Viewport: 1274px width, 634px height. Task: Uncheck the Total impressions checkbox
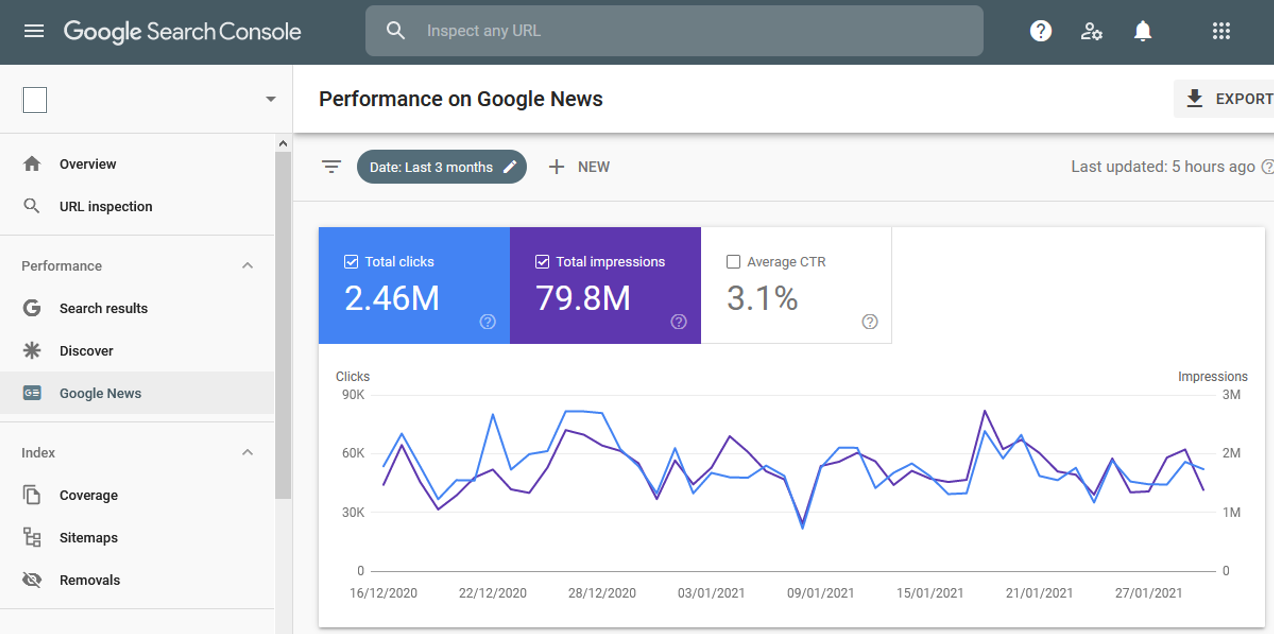pyautogui.click(x=542, y=262)
